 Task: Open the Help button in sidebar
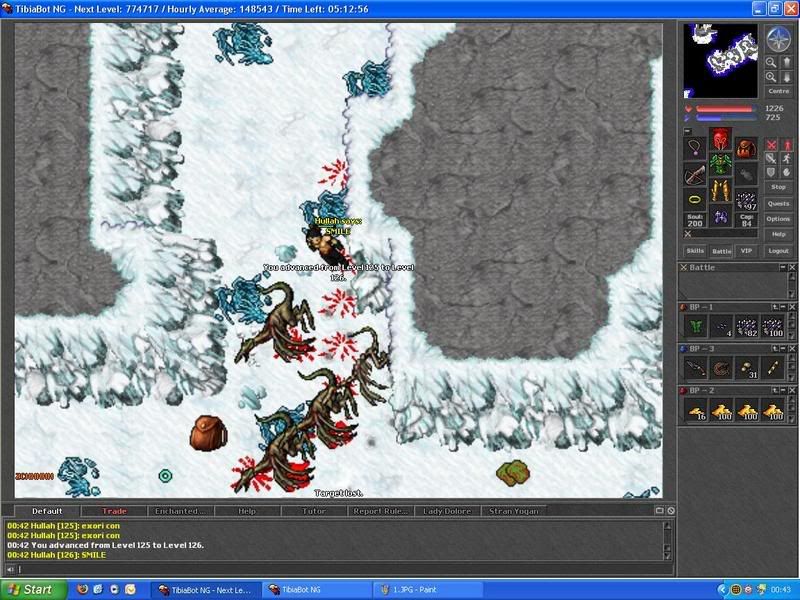coord(779,234)
